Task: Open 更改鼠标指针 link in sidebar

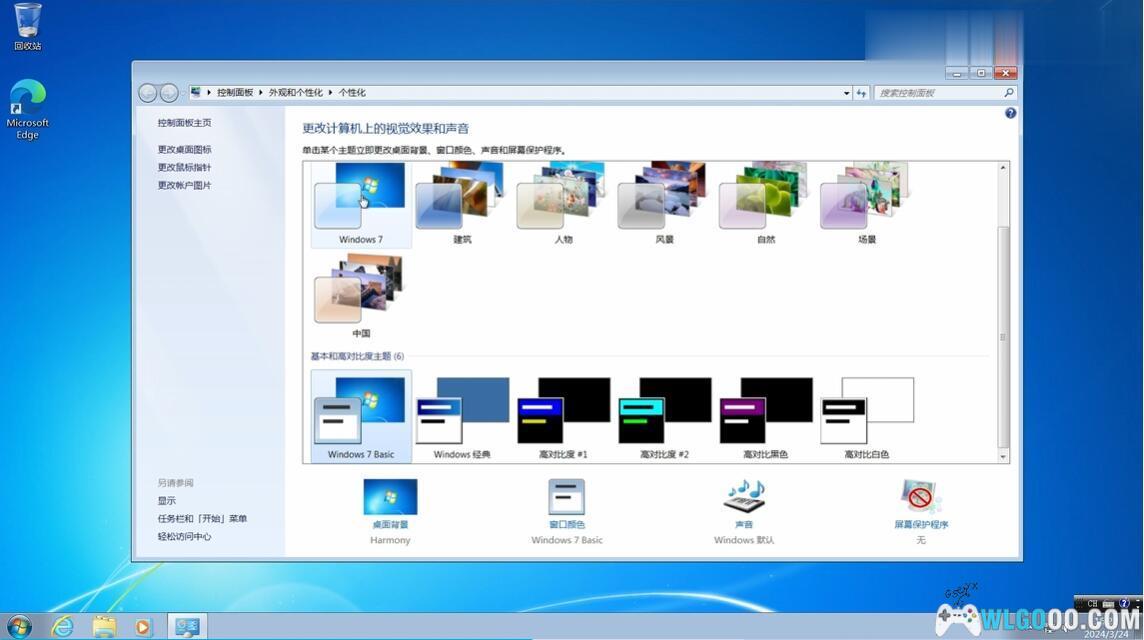Action: pos(184,168)
